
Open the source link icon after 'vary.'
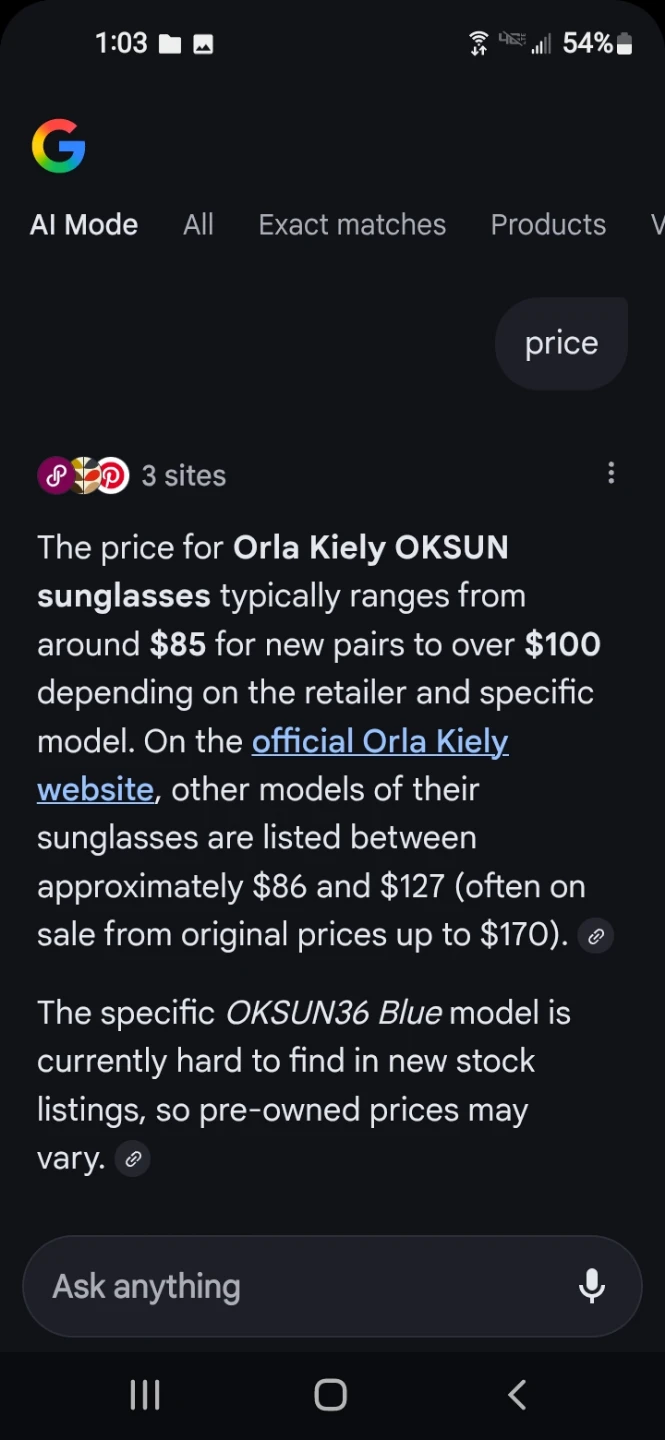[x=133, y=1159]
